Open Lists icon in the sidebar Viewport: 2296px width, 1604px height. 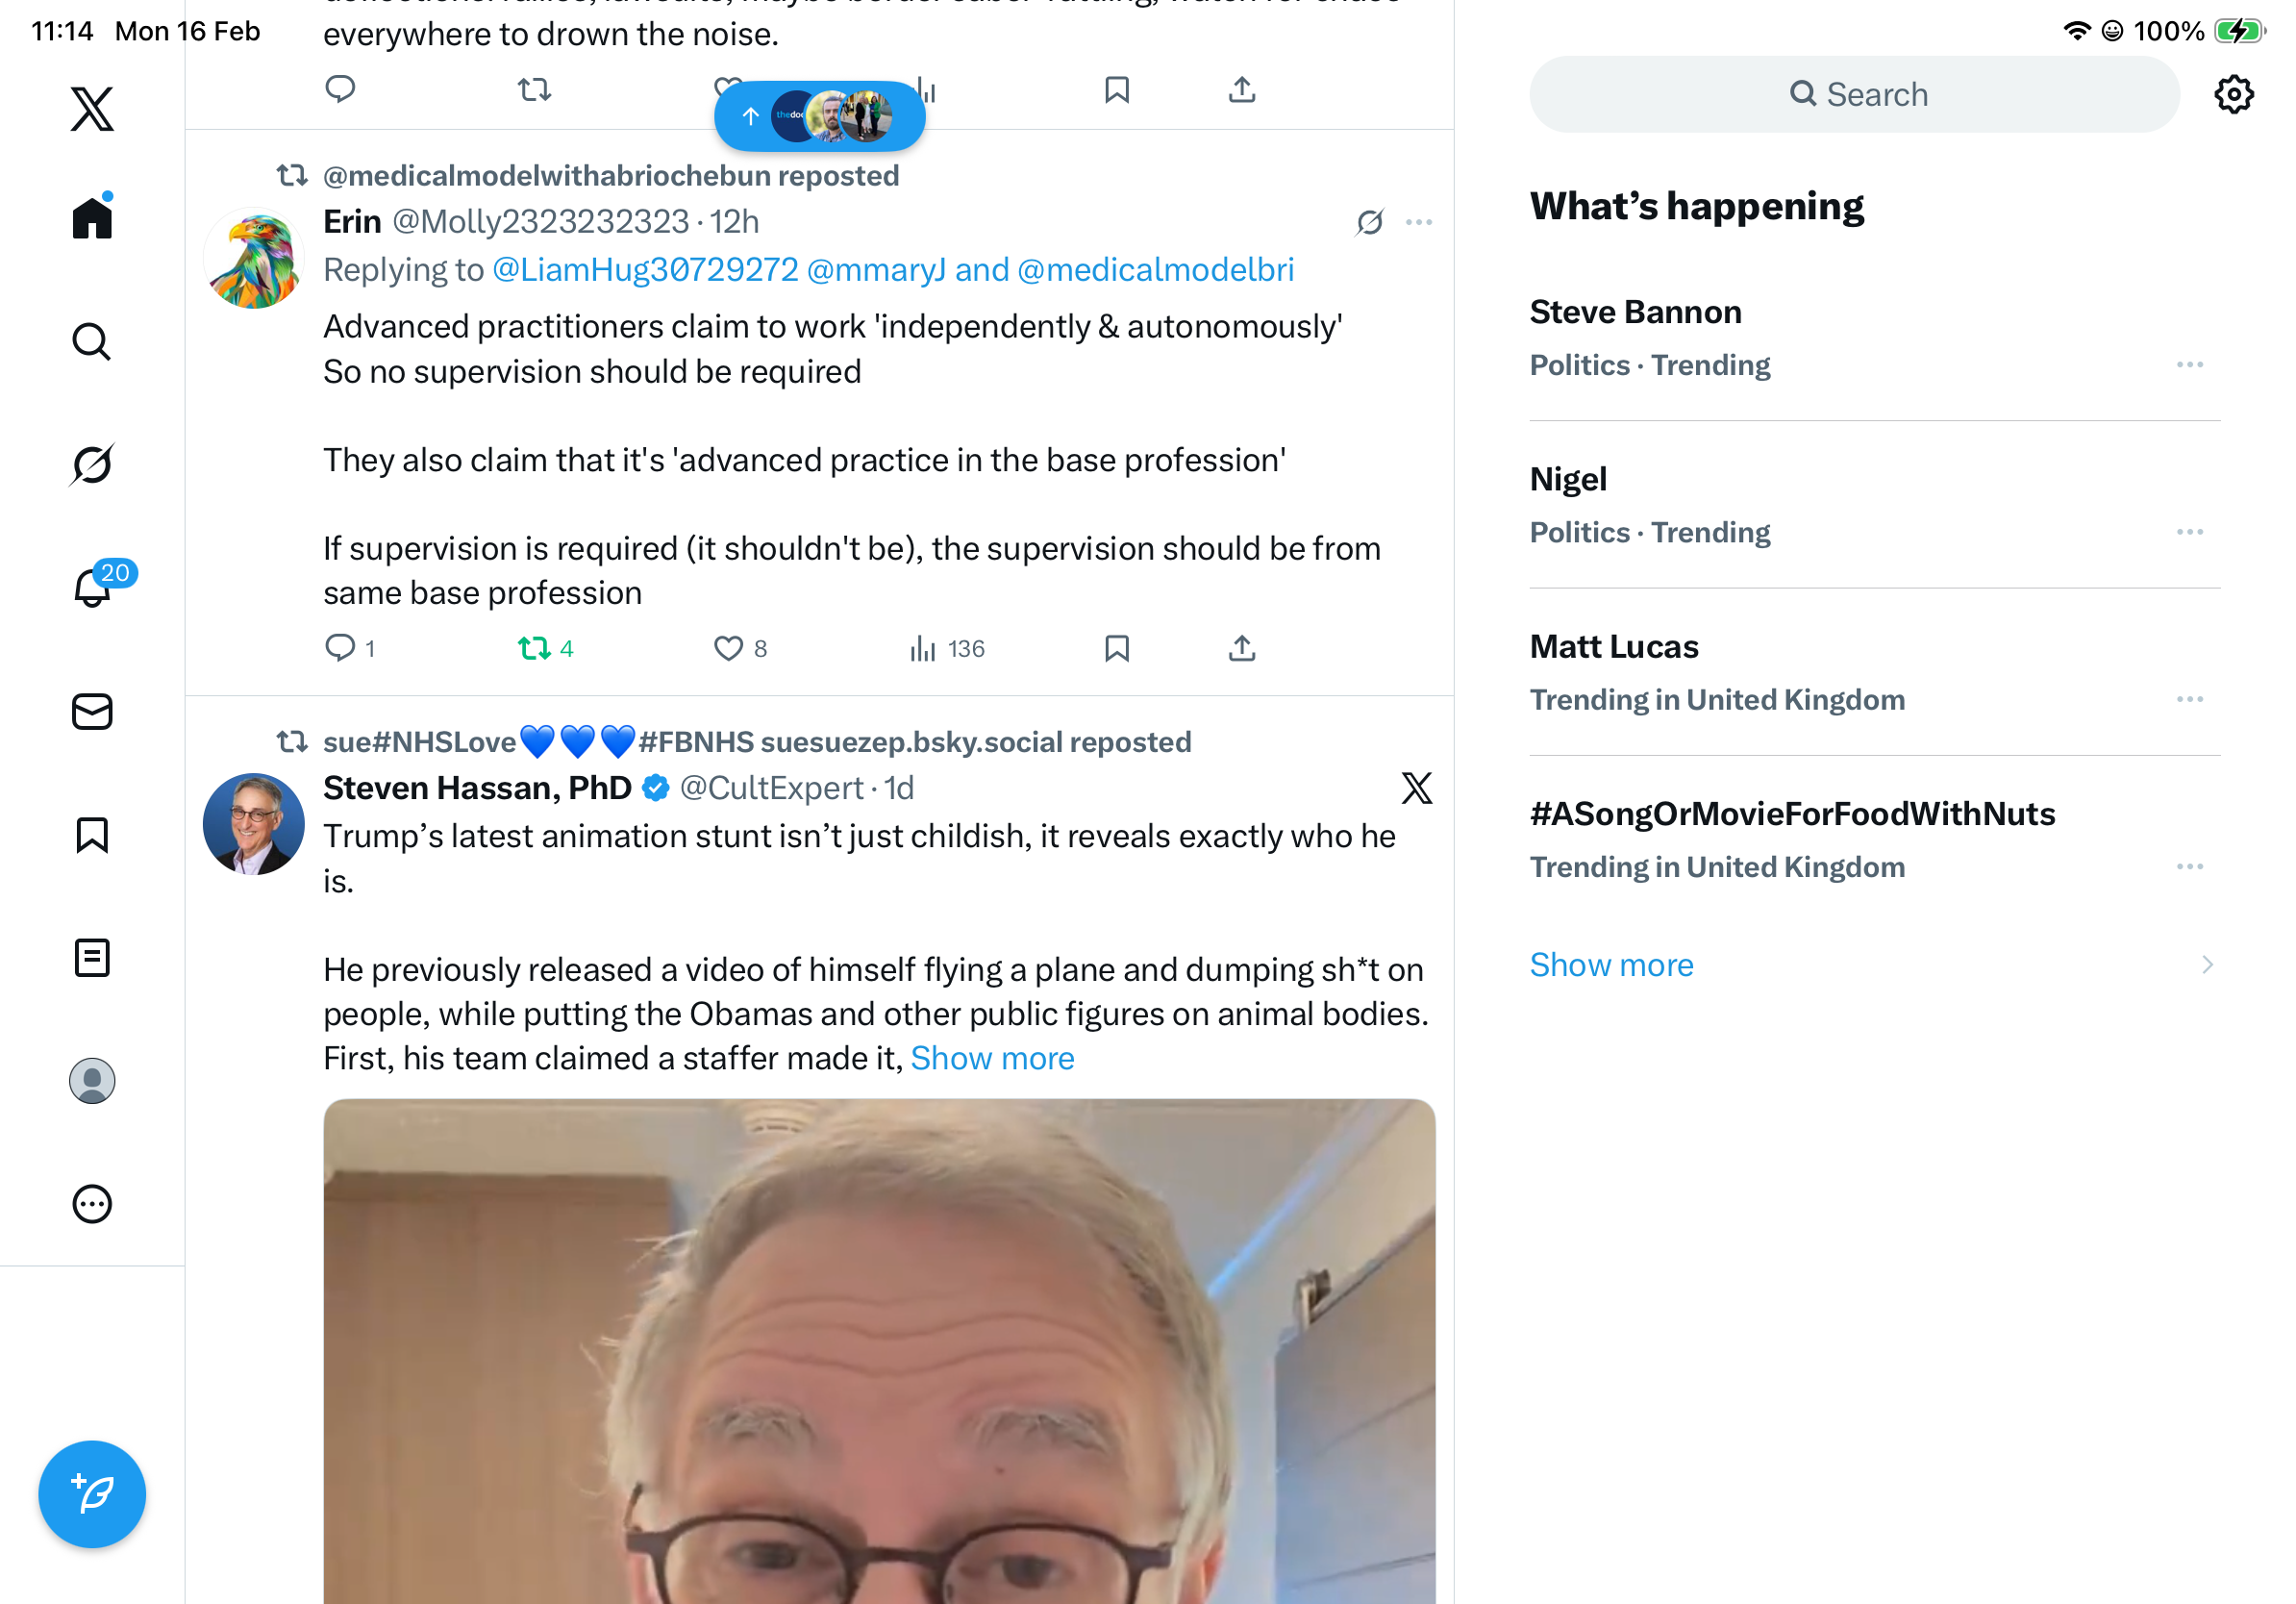92,957
